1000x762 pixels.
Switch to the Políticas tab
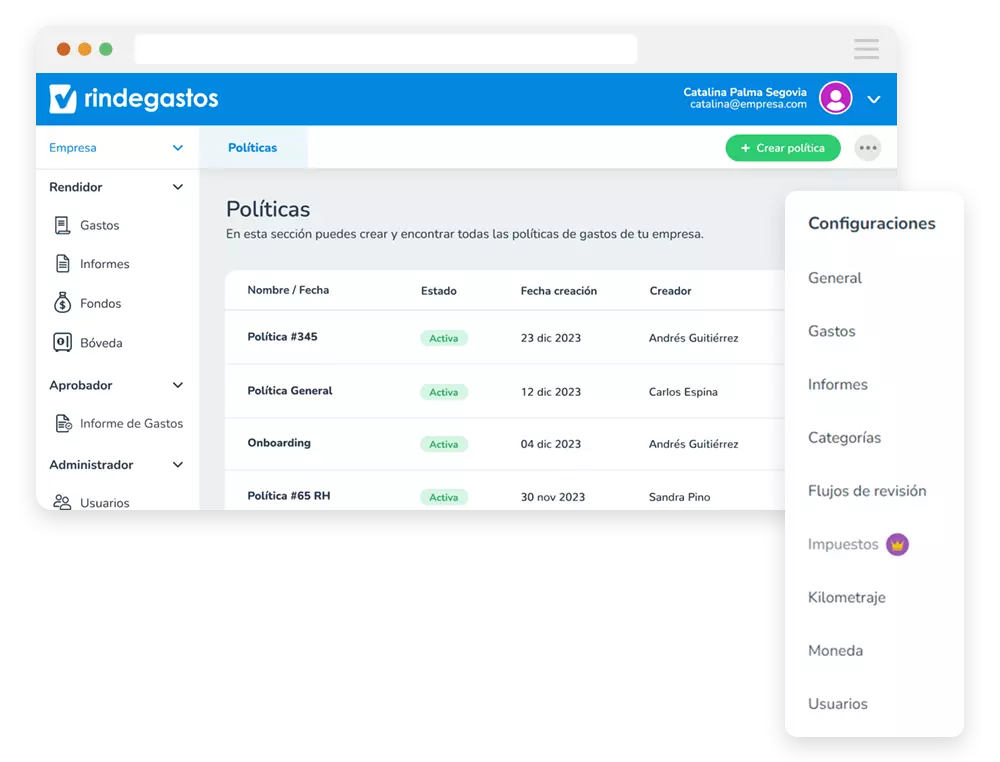(252, 148)
